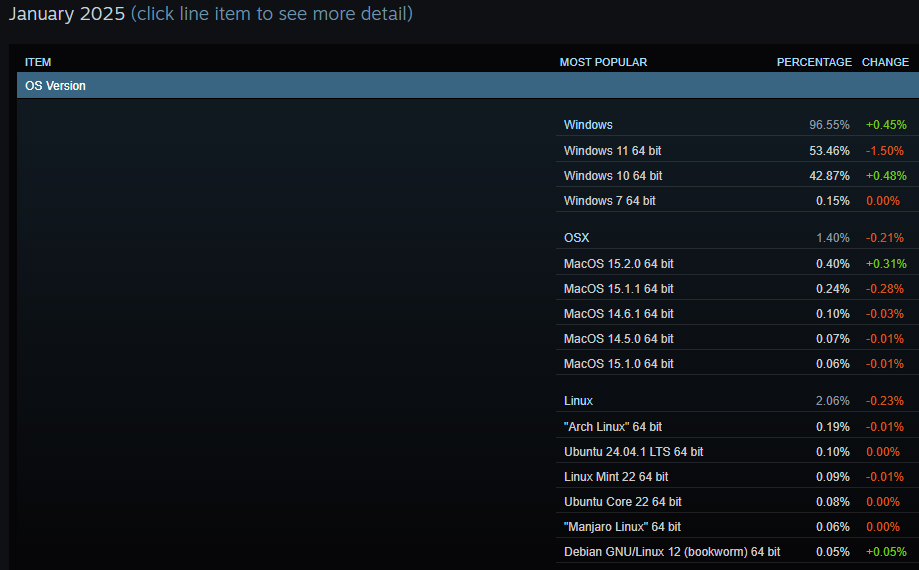Select the Windows 11 64 bit line item
Screen dimensions: 919x570
737,151
